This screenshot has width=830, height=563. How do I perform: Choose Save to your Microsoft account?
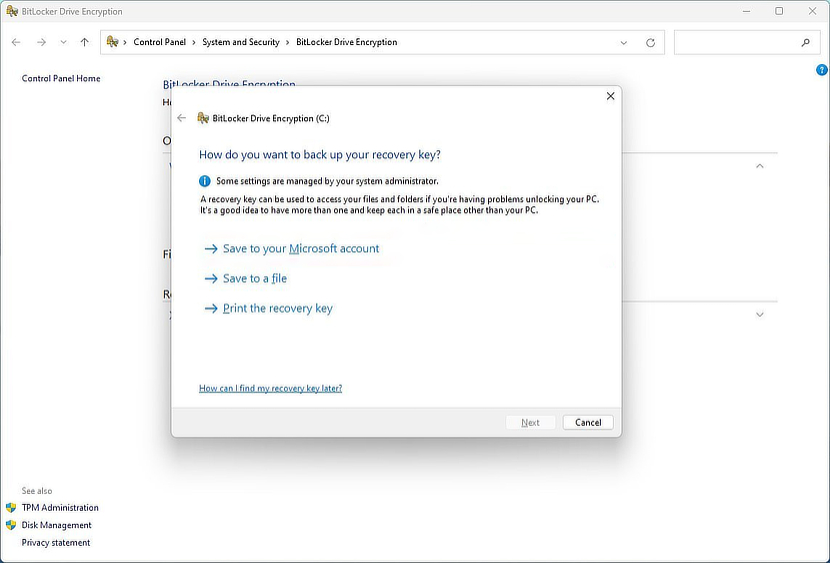[x=300, y=248]
